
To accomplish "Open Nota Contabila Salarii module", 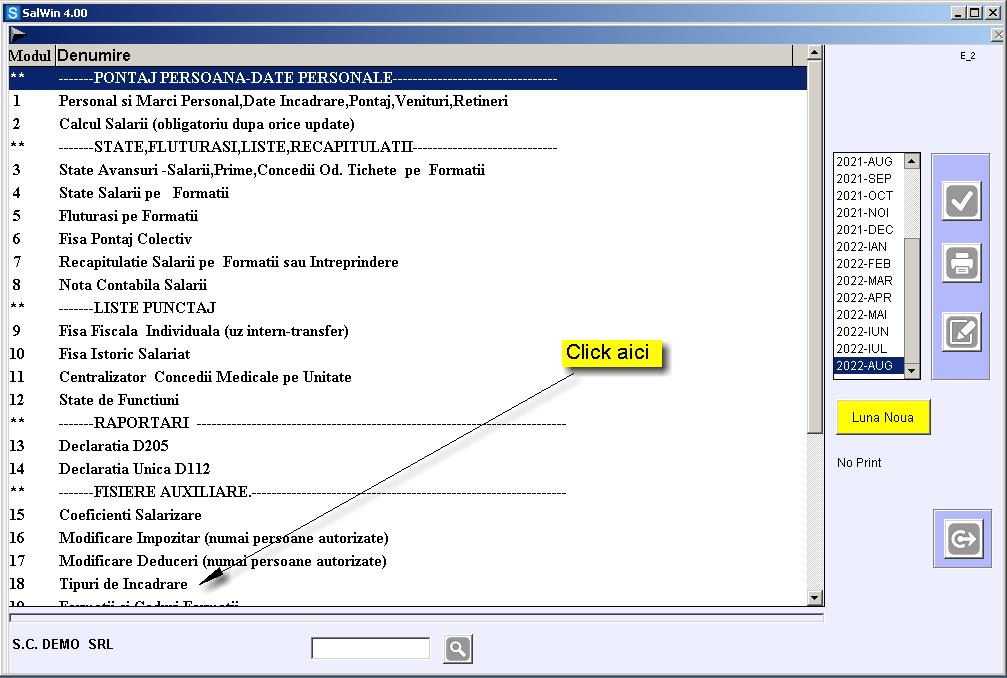I will tap(132, 285).
